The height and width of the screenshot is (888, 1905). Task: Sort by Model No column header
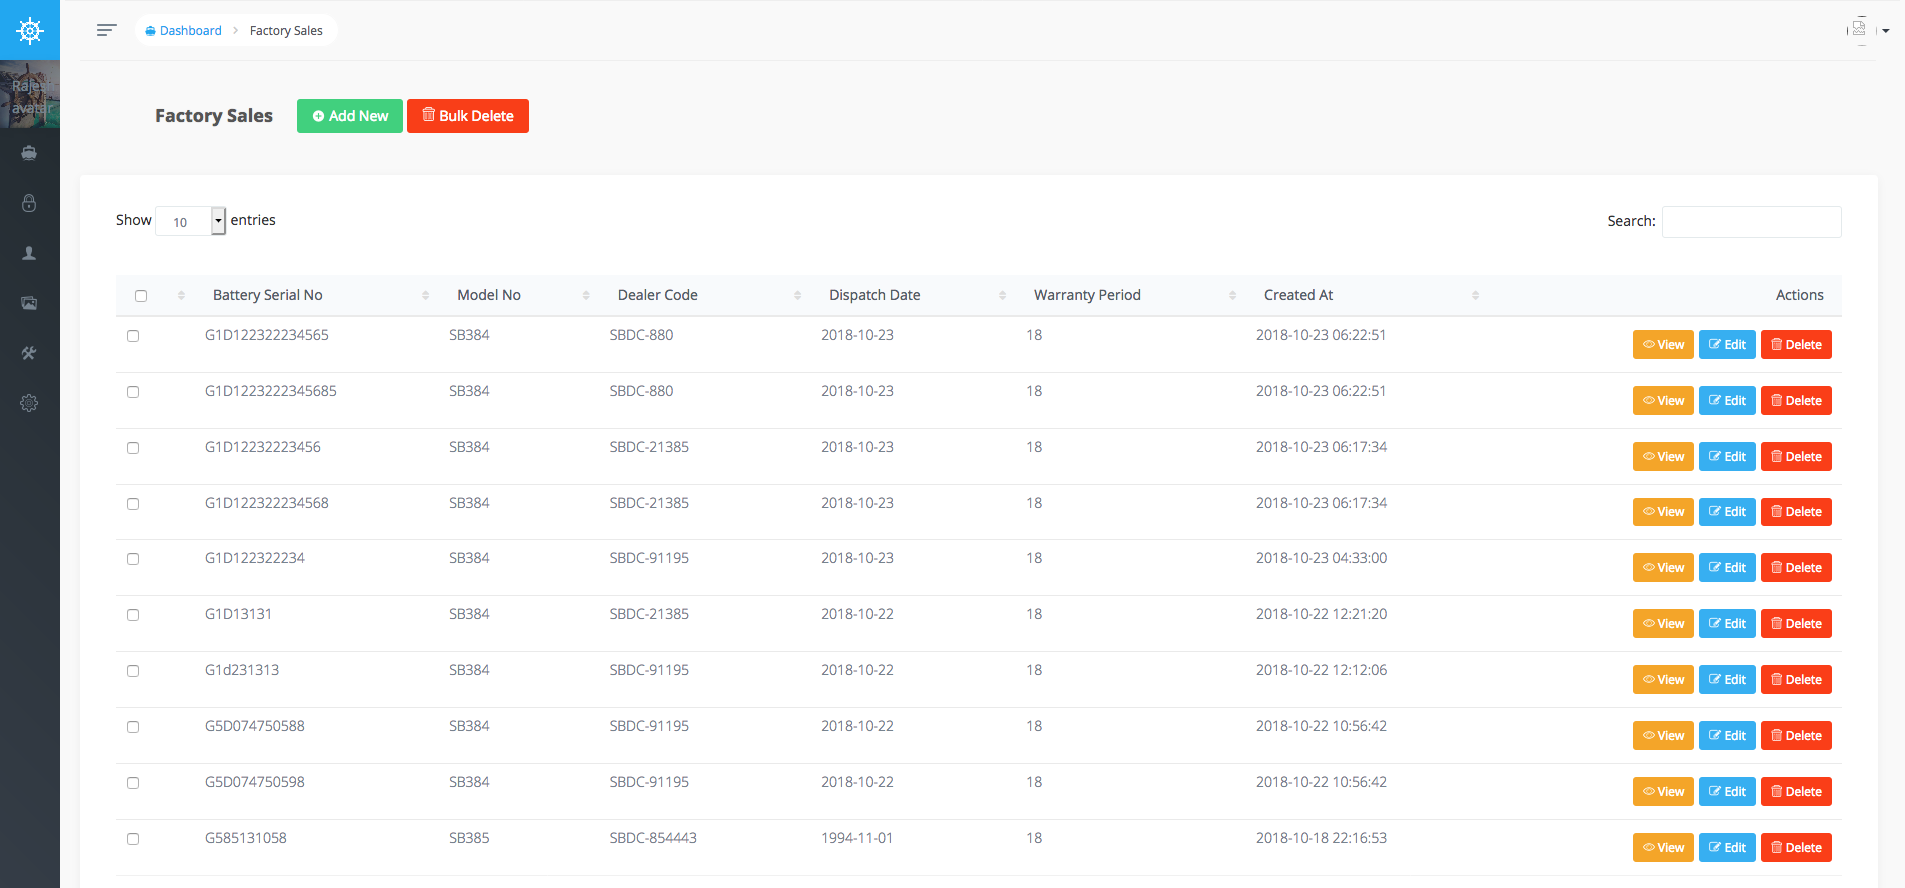point(521,295)
